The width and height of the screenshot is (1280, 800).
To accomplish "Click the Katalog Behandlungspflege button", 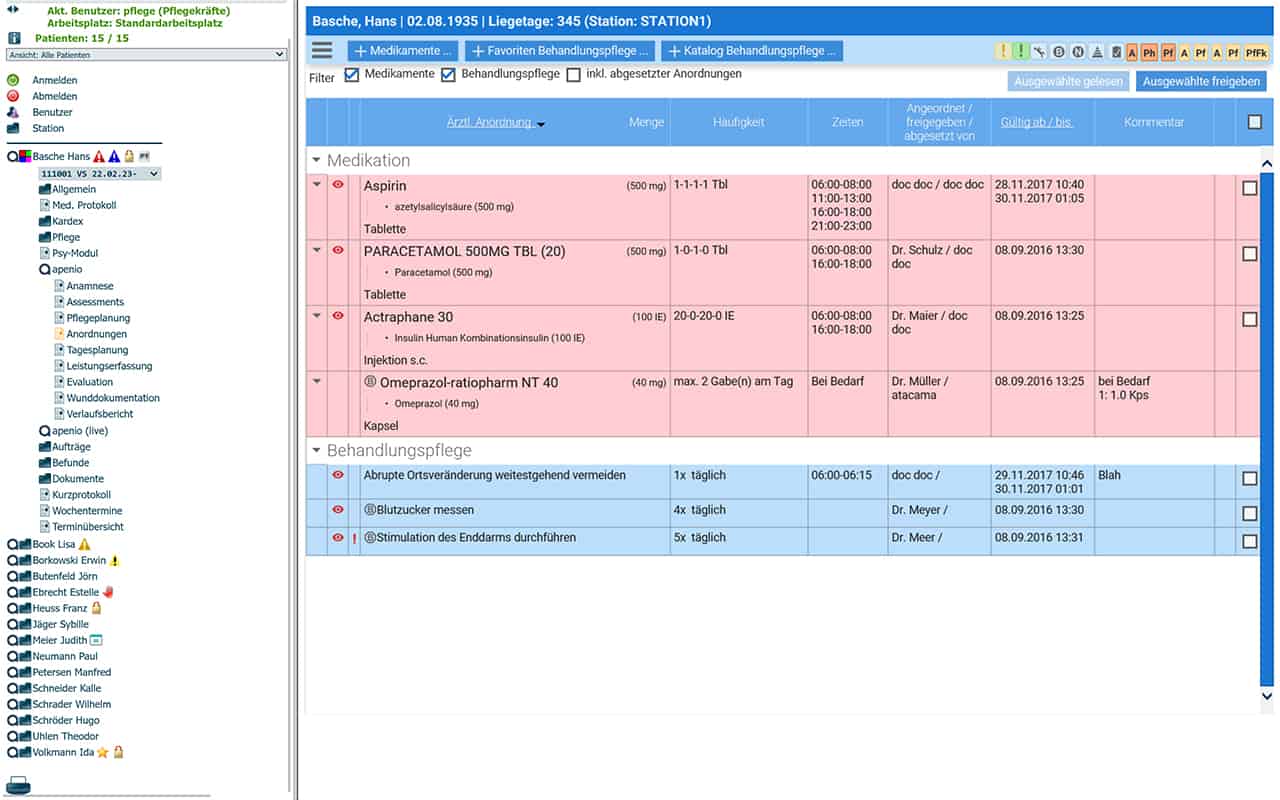I will pyautogui.click(x=752, y=51).
